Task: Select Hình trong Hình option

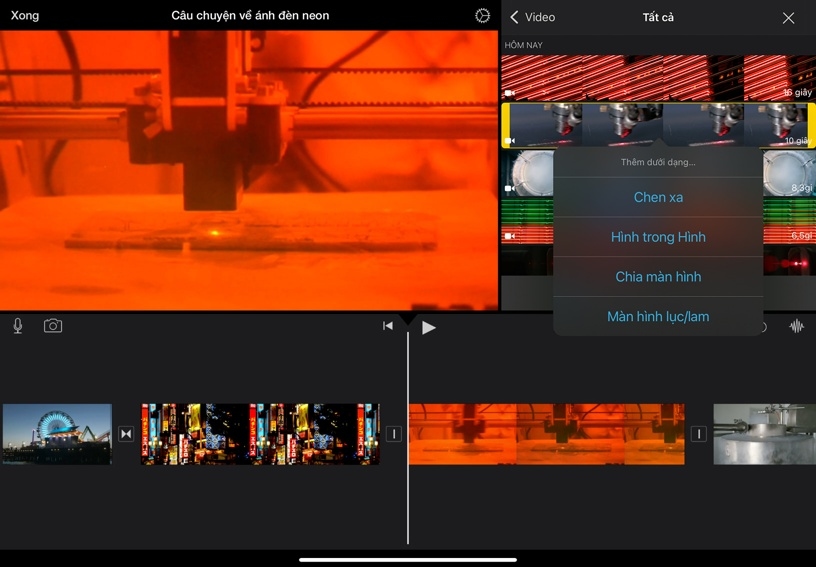Action: point(658,237)
